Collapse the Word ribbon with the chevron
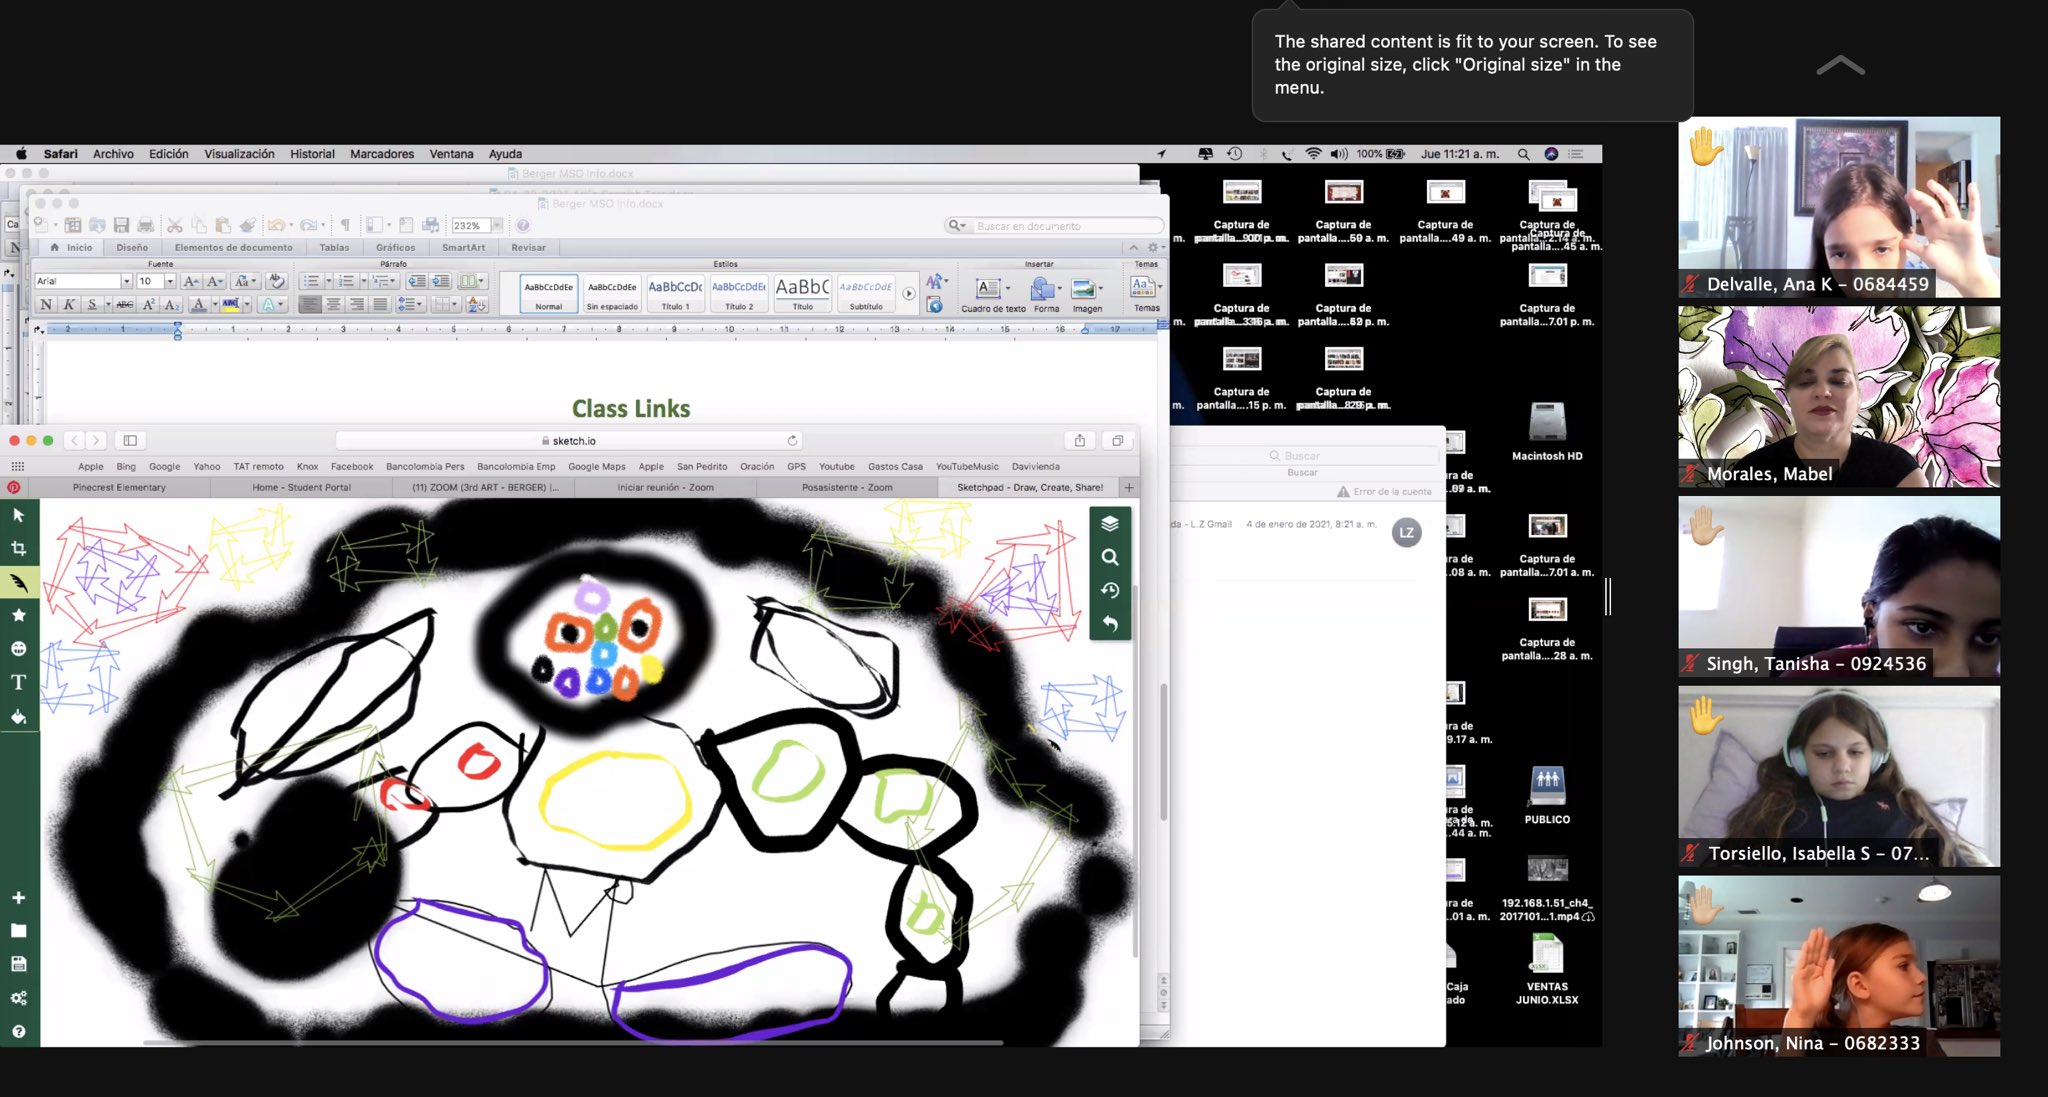Image resolution: width=2048 pixels, height=1097 pixels. [x=1133, y=247]
